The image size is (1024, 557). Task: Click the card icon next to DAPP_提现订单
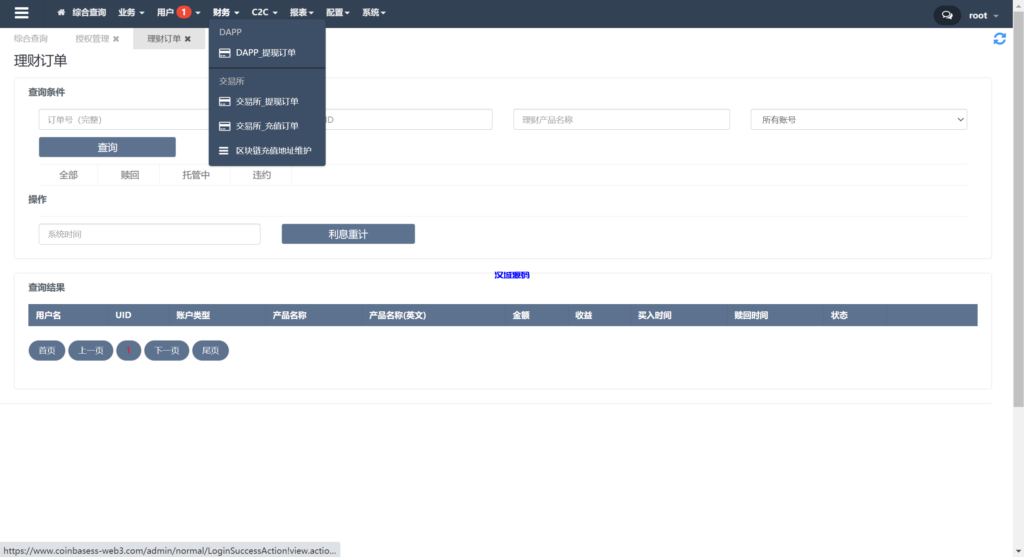tap(225, 53)
